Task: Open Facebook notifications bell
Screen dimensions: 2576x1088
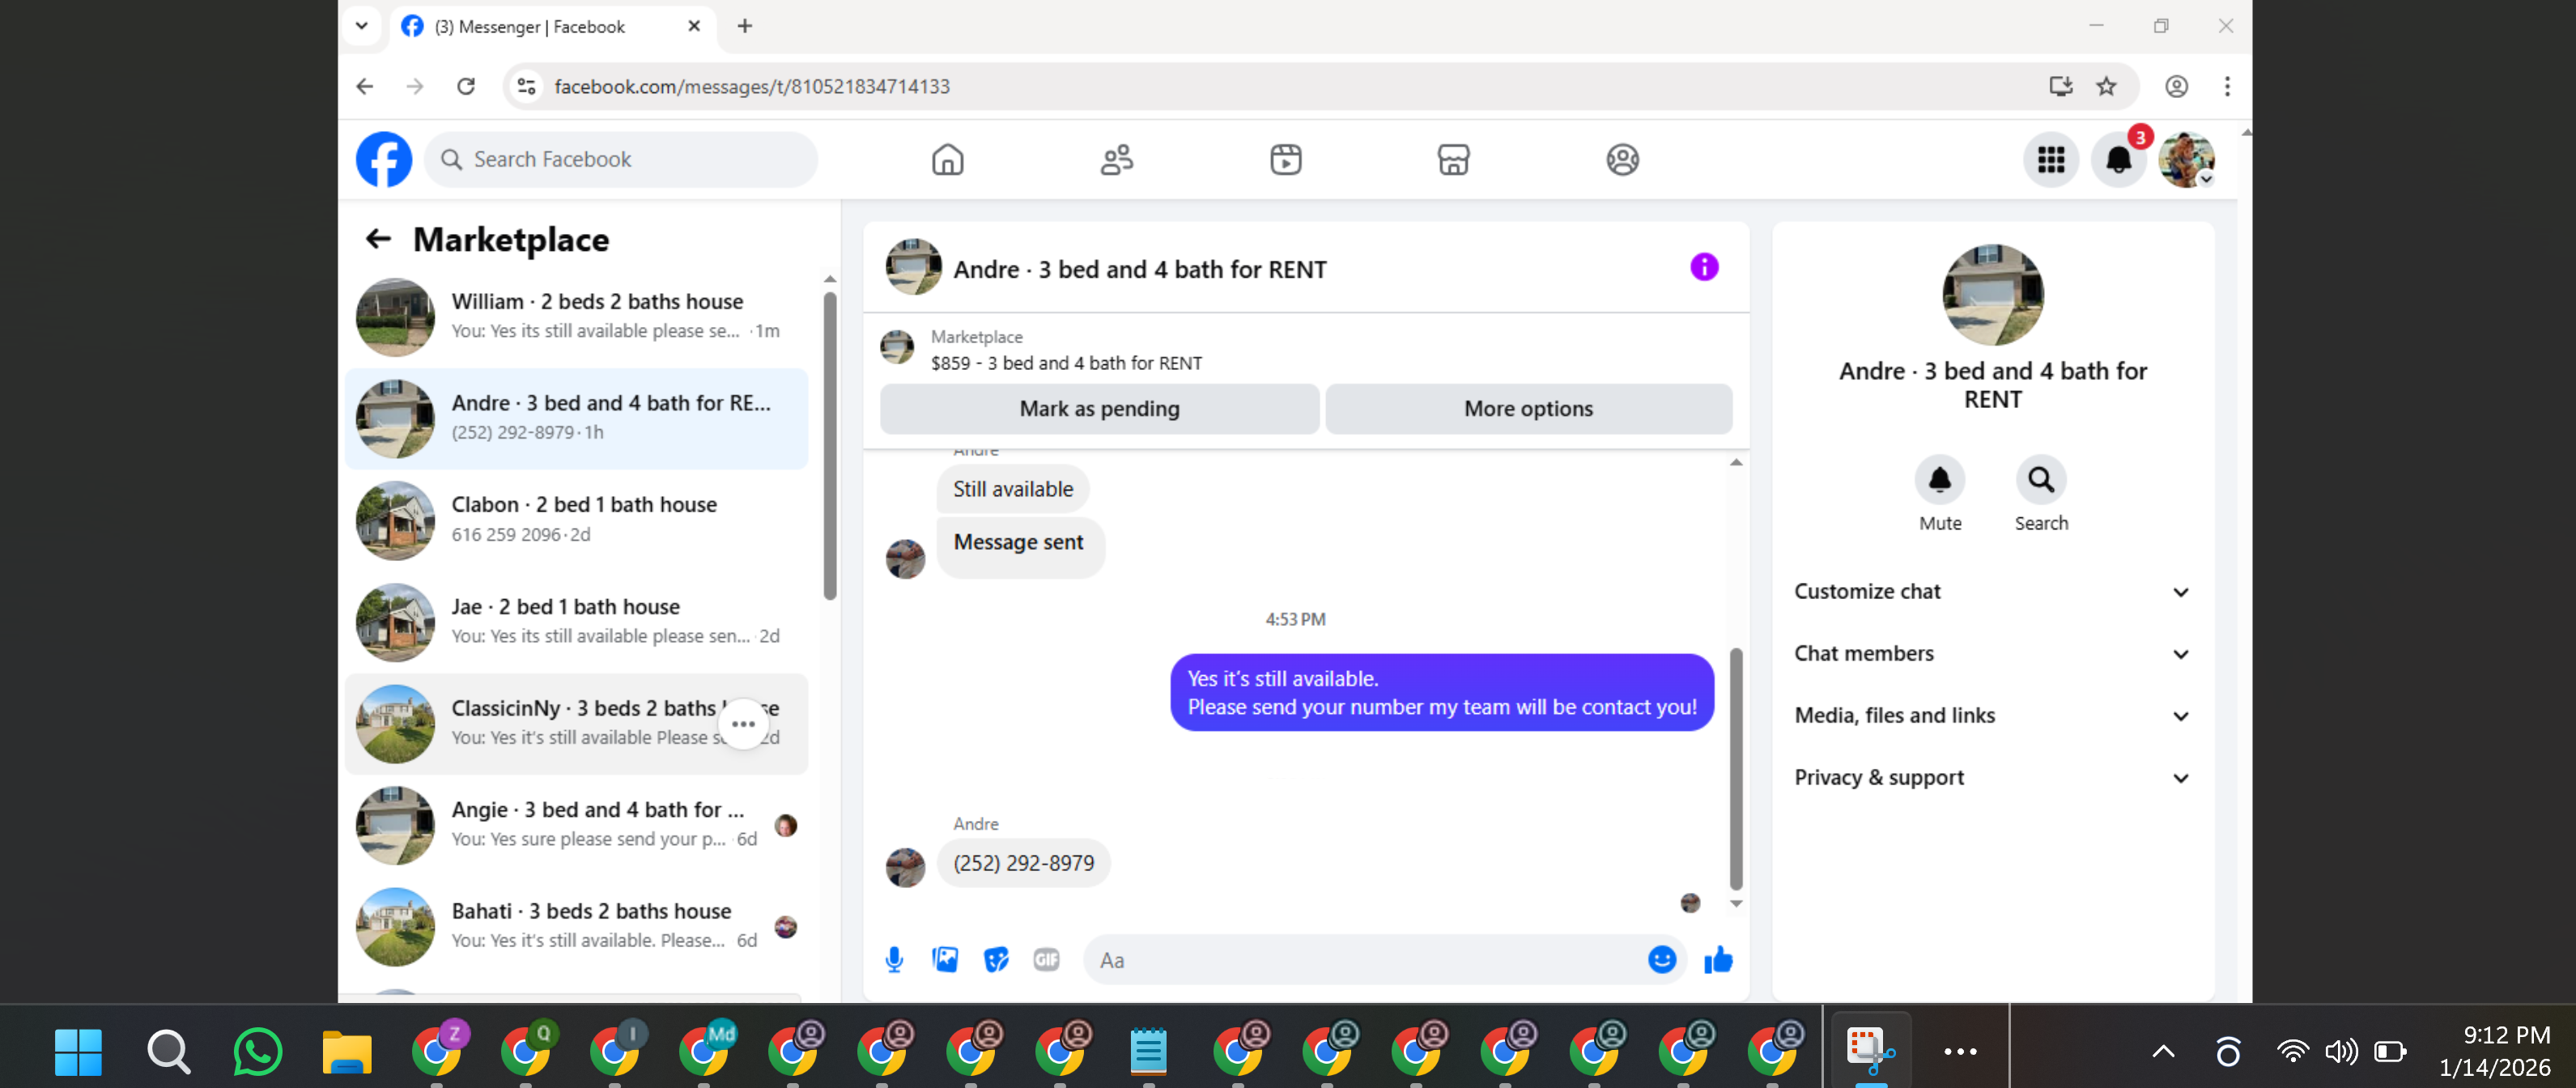Action: coord(2118,160)
